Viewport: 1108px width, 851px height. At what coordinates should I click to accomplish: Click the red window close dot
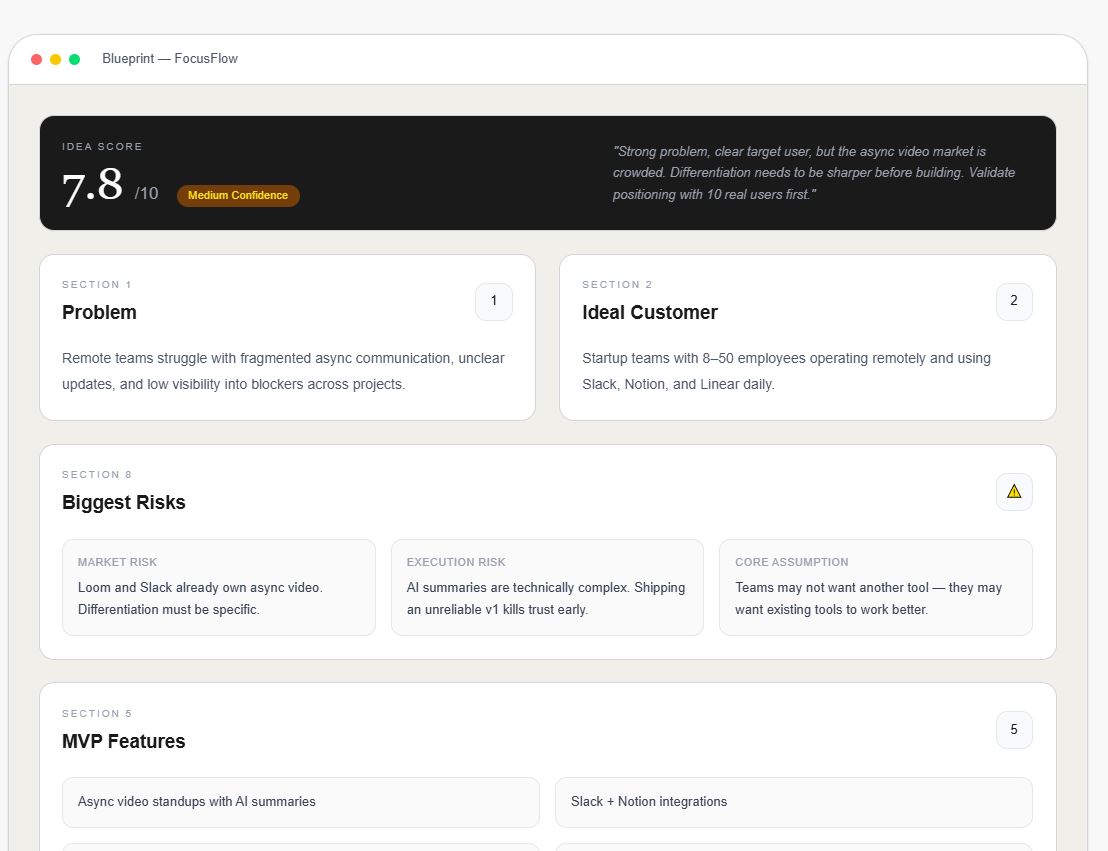tap(37, 59)
